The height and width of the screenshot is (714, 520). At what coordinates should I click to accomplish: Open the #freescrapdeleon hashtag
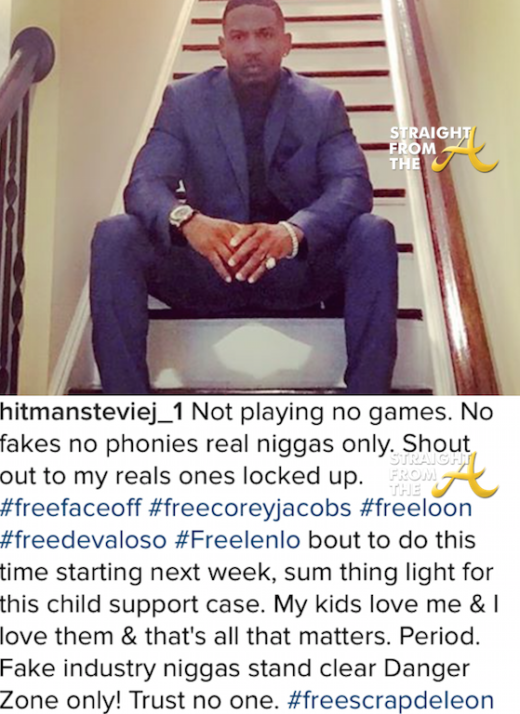coord(391,700)
